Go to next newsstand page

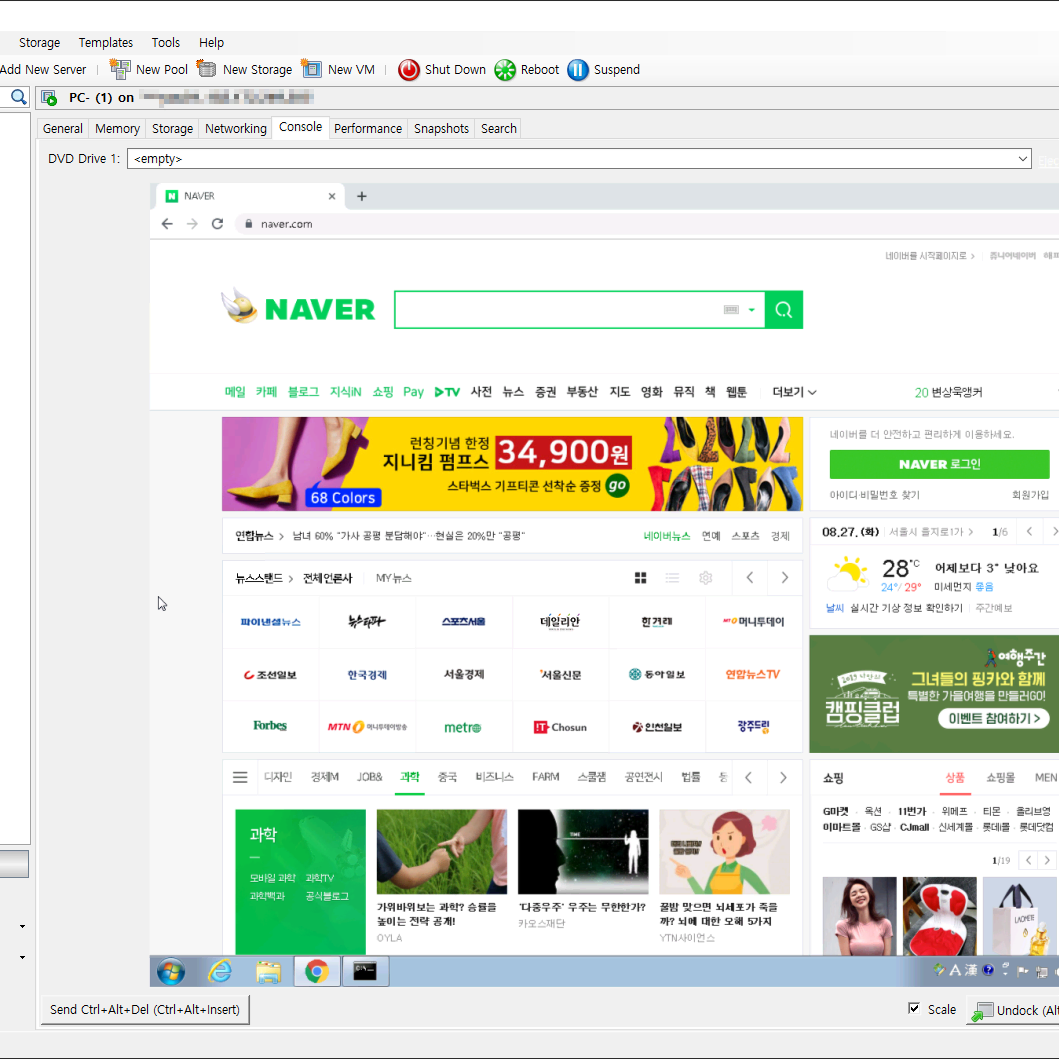(x=784, y=578)
